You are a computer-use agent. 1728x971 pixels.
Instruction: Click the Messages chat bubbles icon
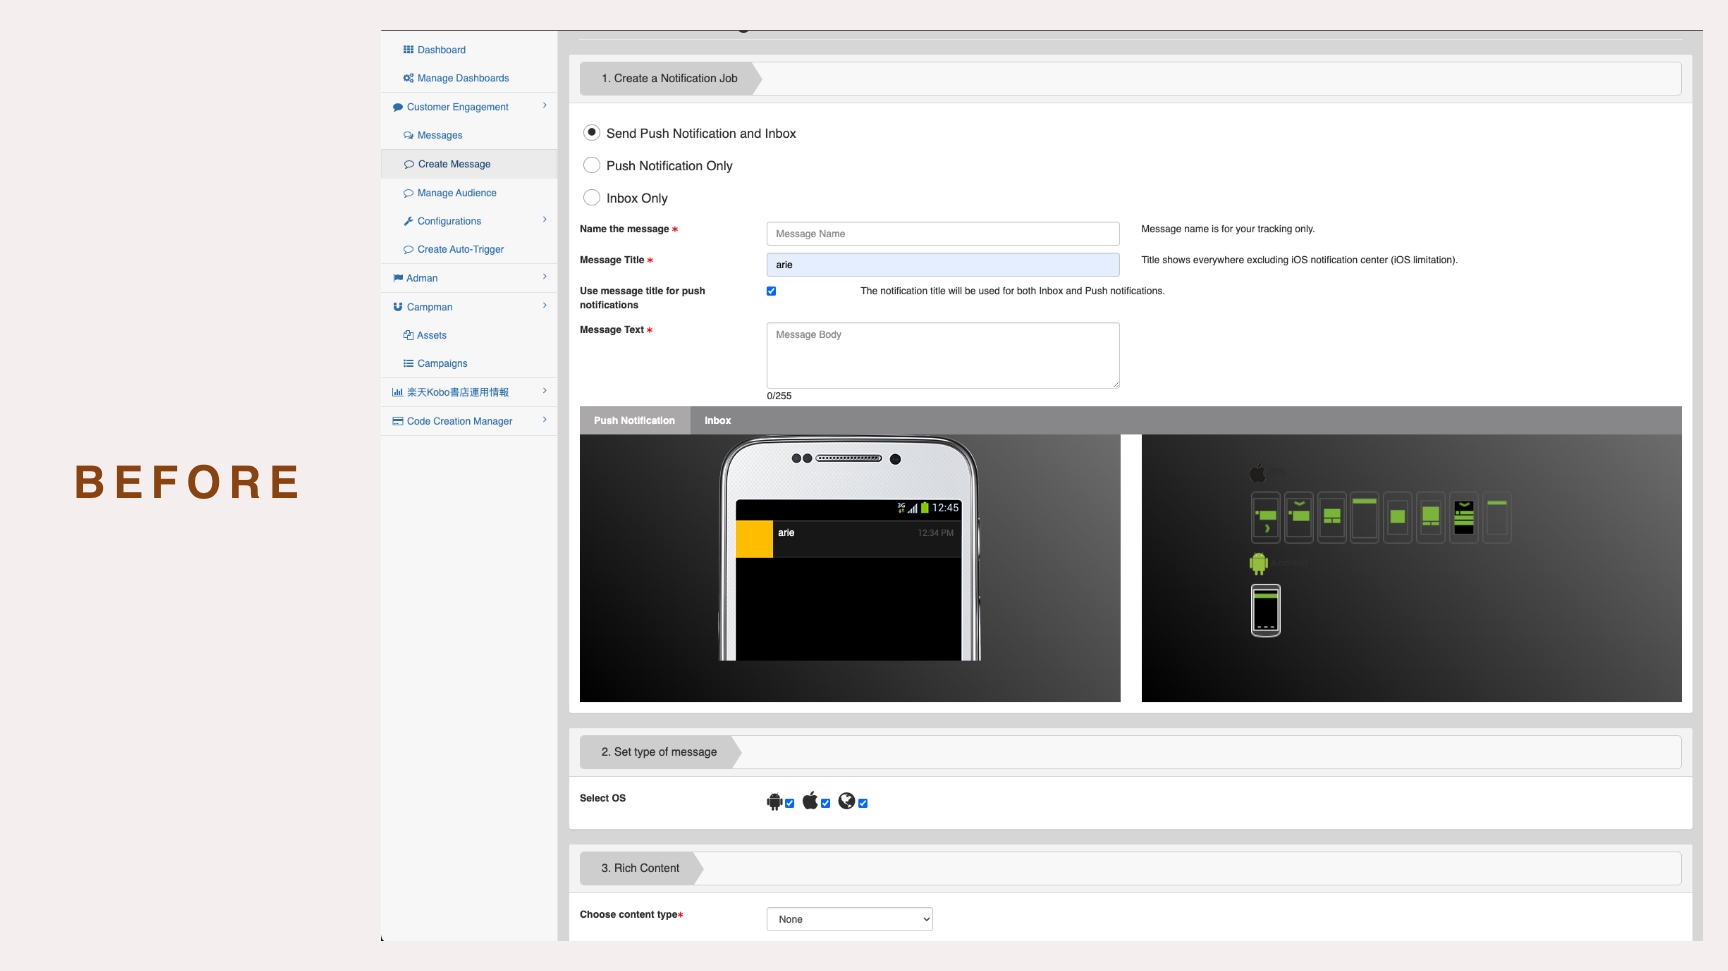[408, 135]
